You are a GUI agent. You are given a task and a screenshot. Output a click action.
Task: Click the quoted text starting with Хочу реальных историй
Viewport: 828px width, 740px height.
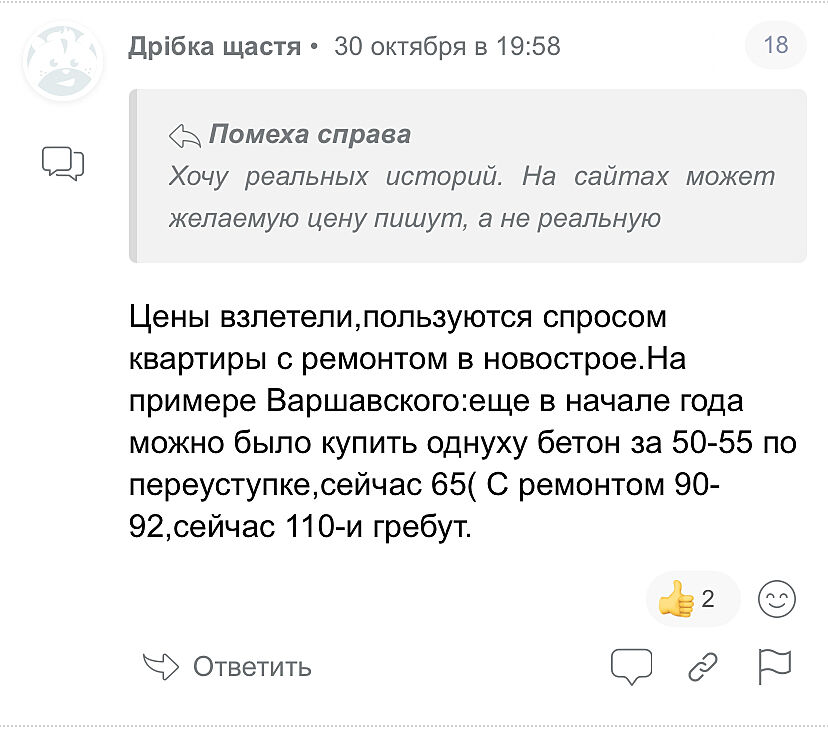pos(470,177)
